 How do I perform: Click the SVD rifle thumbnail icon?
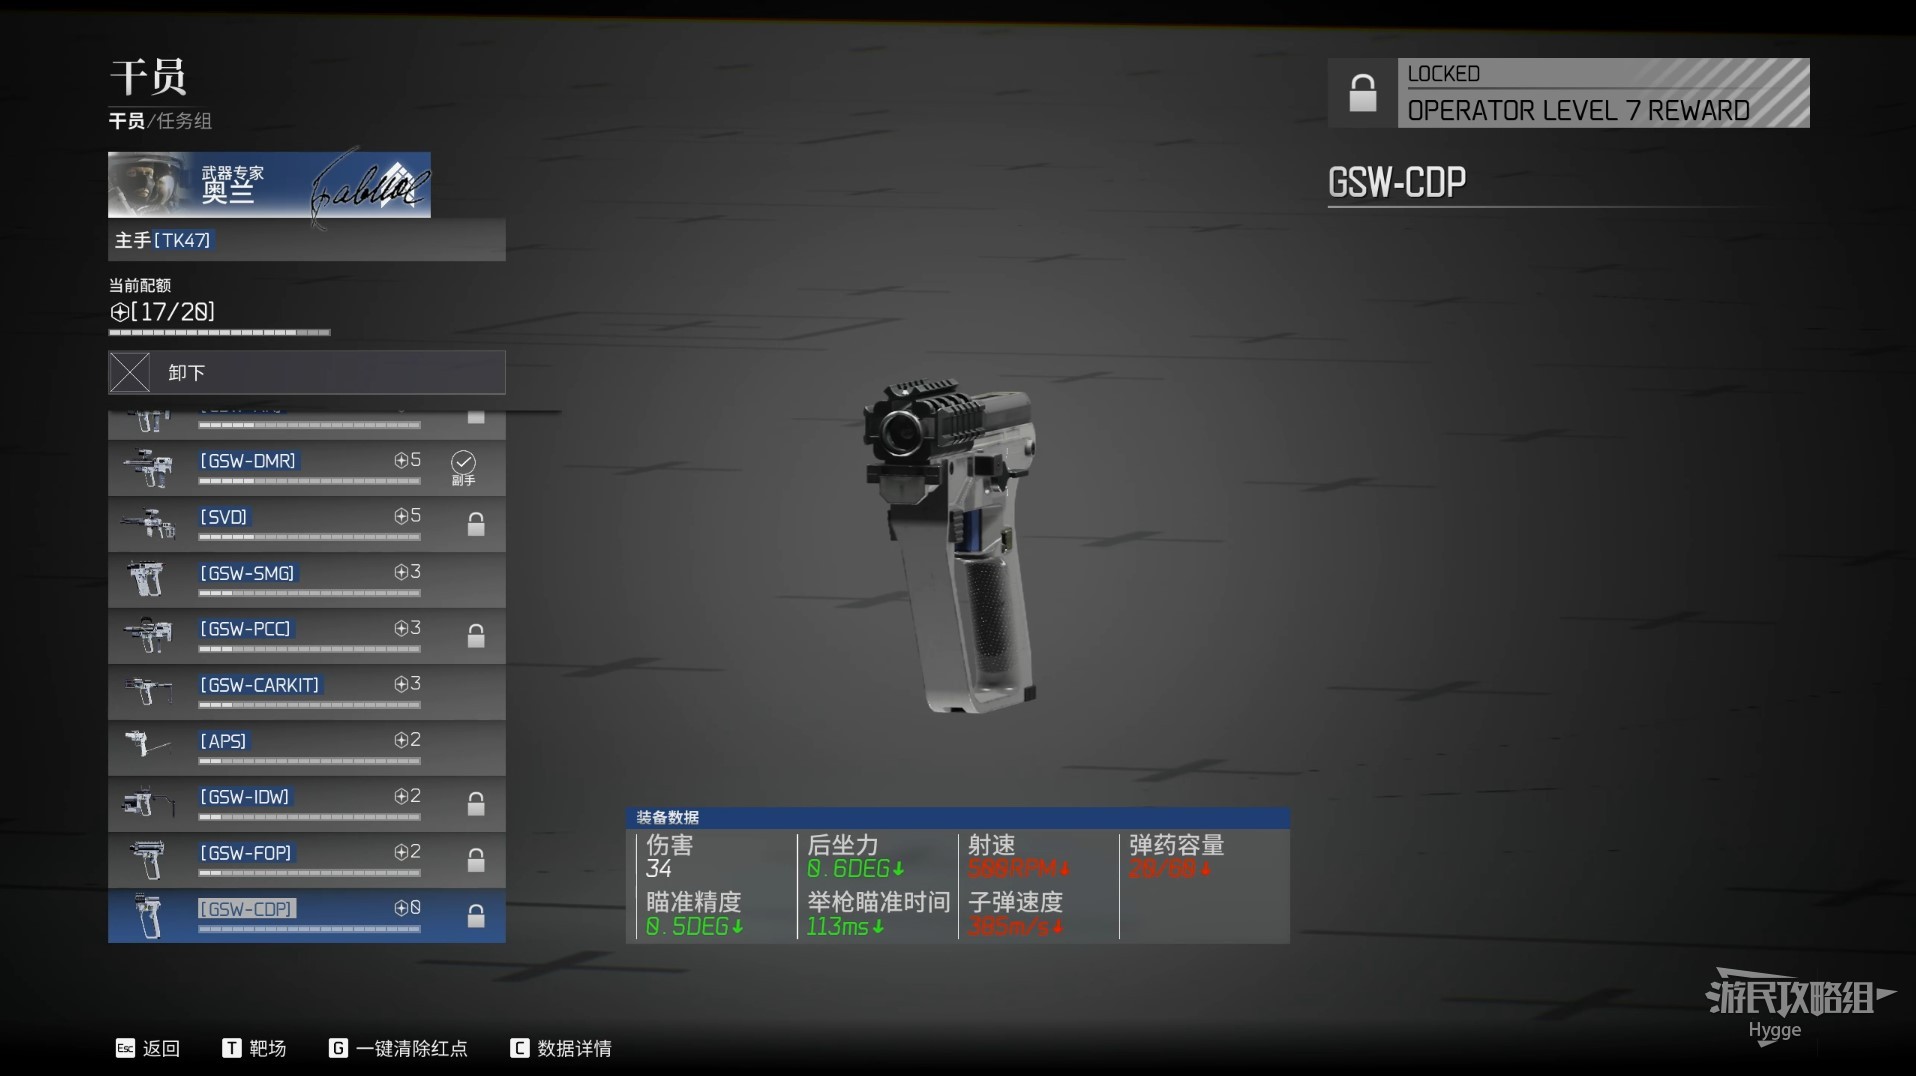click(x=148, y=524)
